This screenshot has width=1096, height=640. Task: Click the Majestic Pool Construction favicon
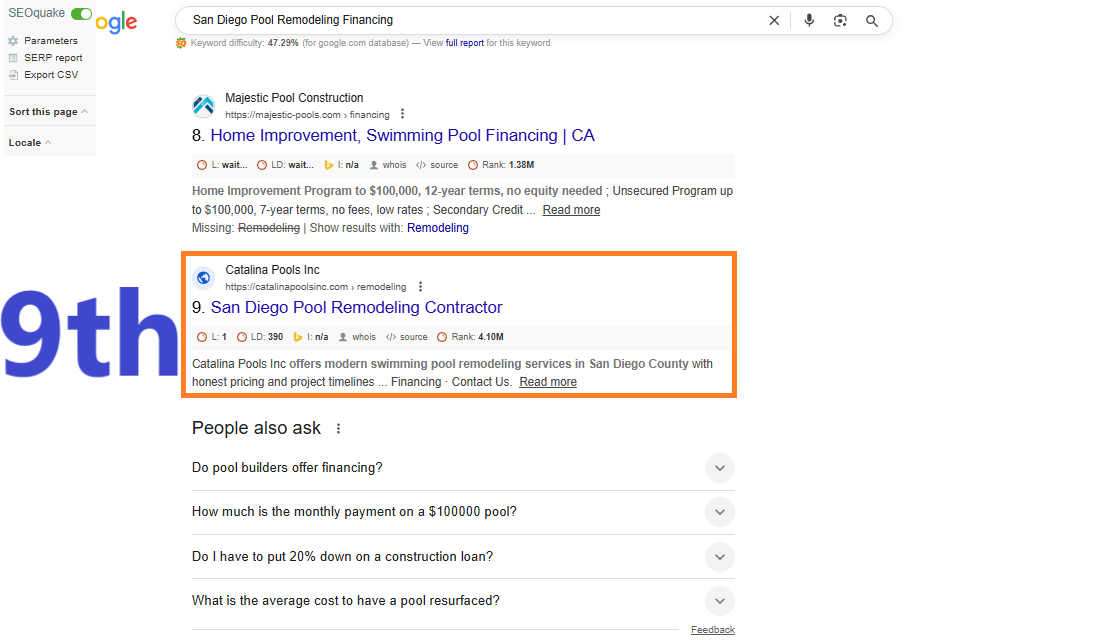pyautogui.click(x=203, y=106)
